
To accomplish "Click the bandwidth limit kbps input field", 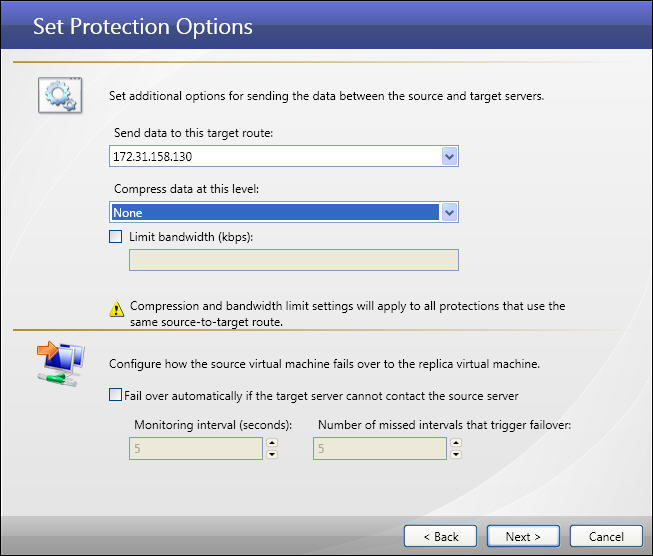I will click(x=294, y=260).
